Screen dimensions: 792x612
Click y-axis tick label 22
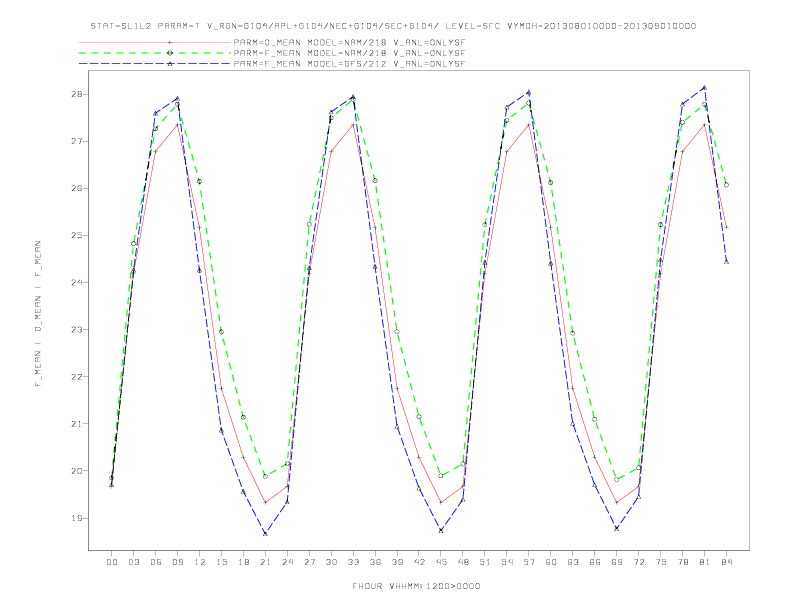tap(77, 377)
